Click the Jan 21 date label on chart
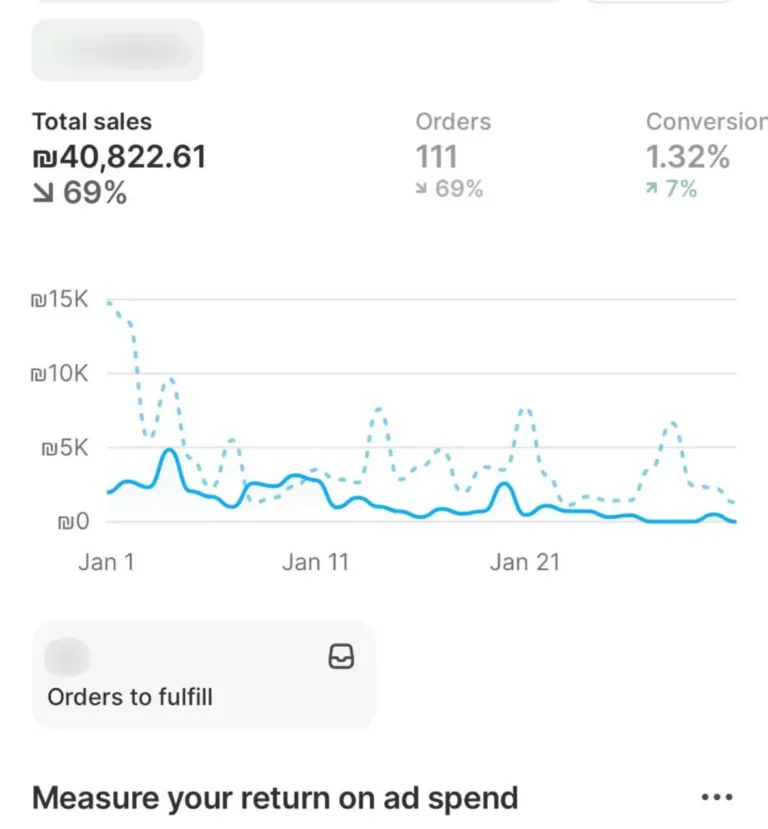Screen dimensions: 768x829 click(525, 562)
